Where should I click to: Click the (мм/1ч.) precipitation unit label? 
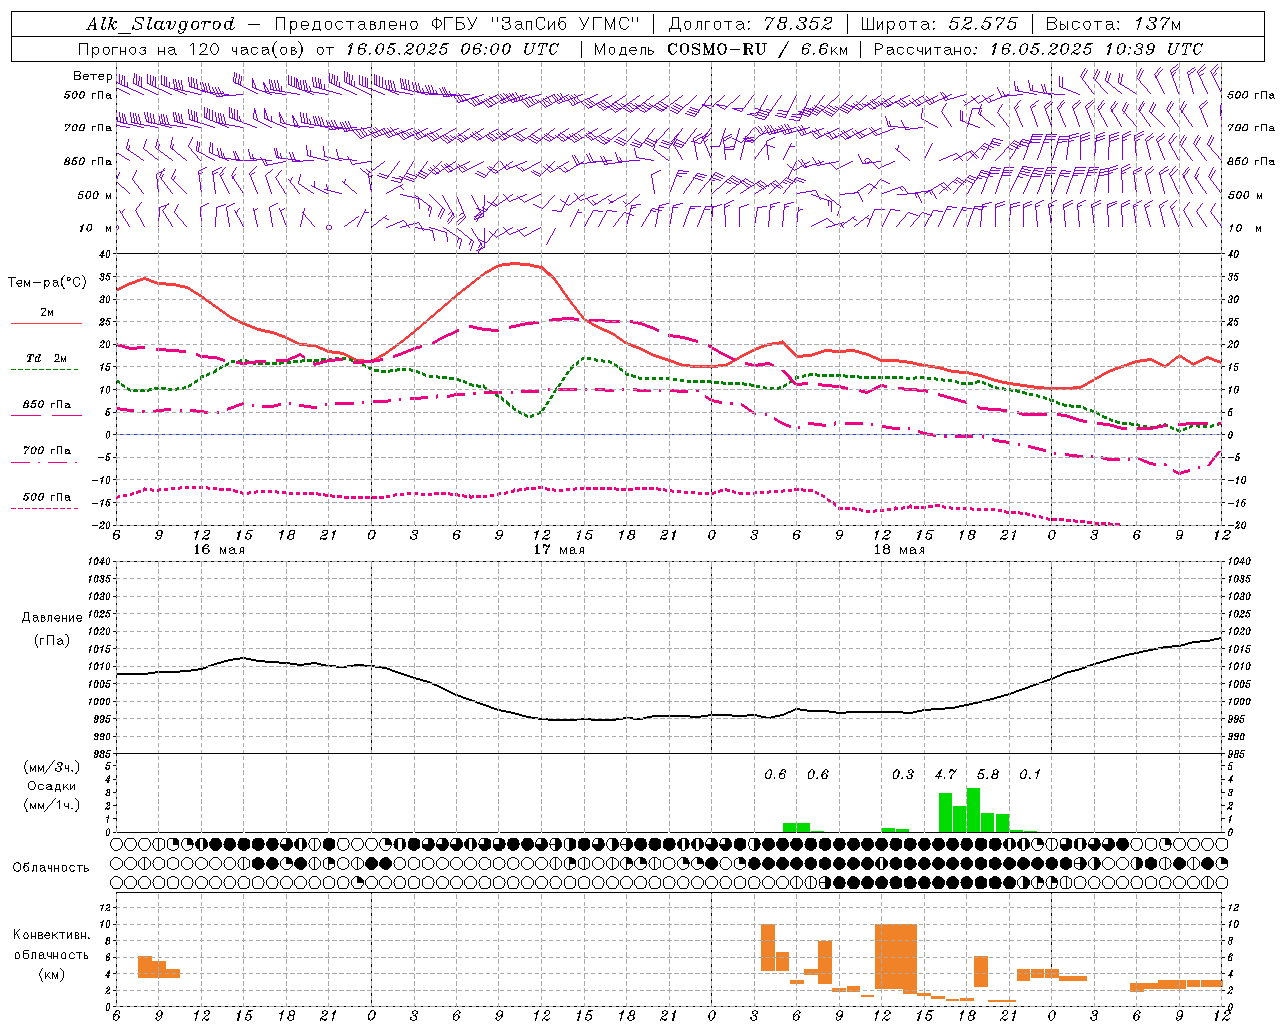click(x=52, y=805)
